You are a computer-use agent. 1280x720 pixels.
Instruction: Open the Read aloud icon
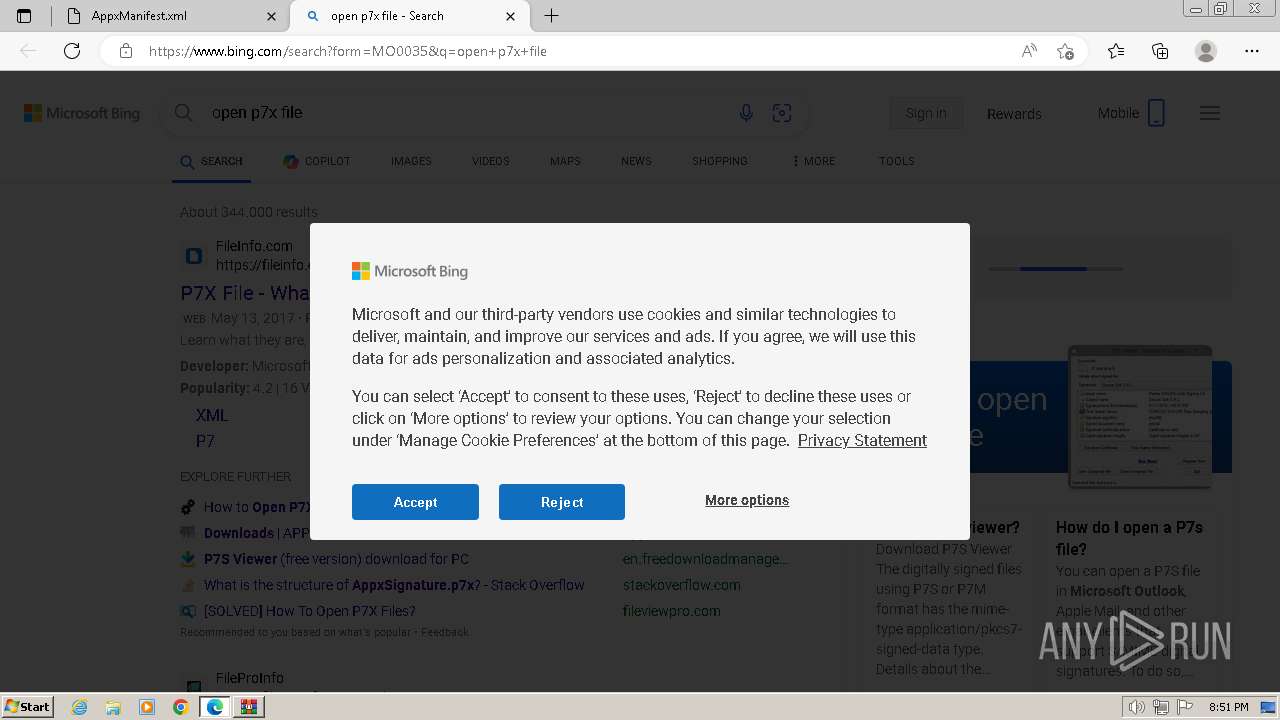[1029, 51]
